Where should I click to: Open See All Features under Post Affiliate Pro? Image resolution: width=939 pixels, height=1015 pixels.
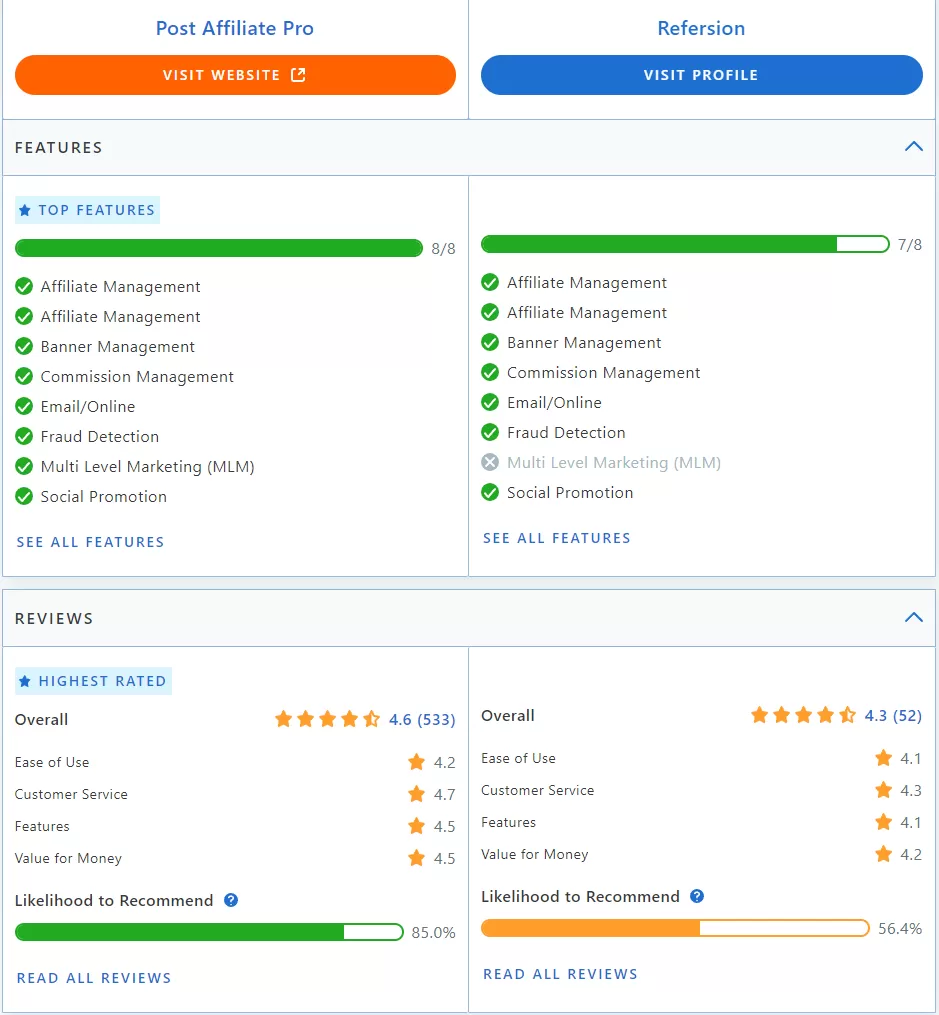click(x=89, y=541)
